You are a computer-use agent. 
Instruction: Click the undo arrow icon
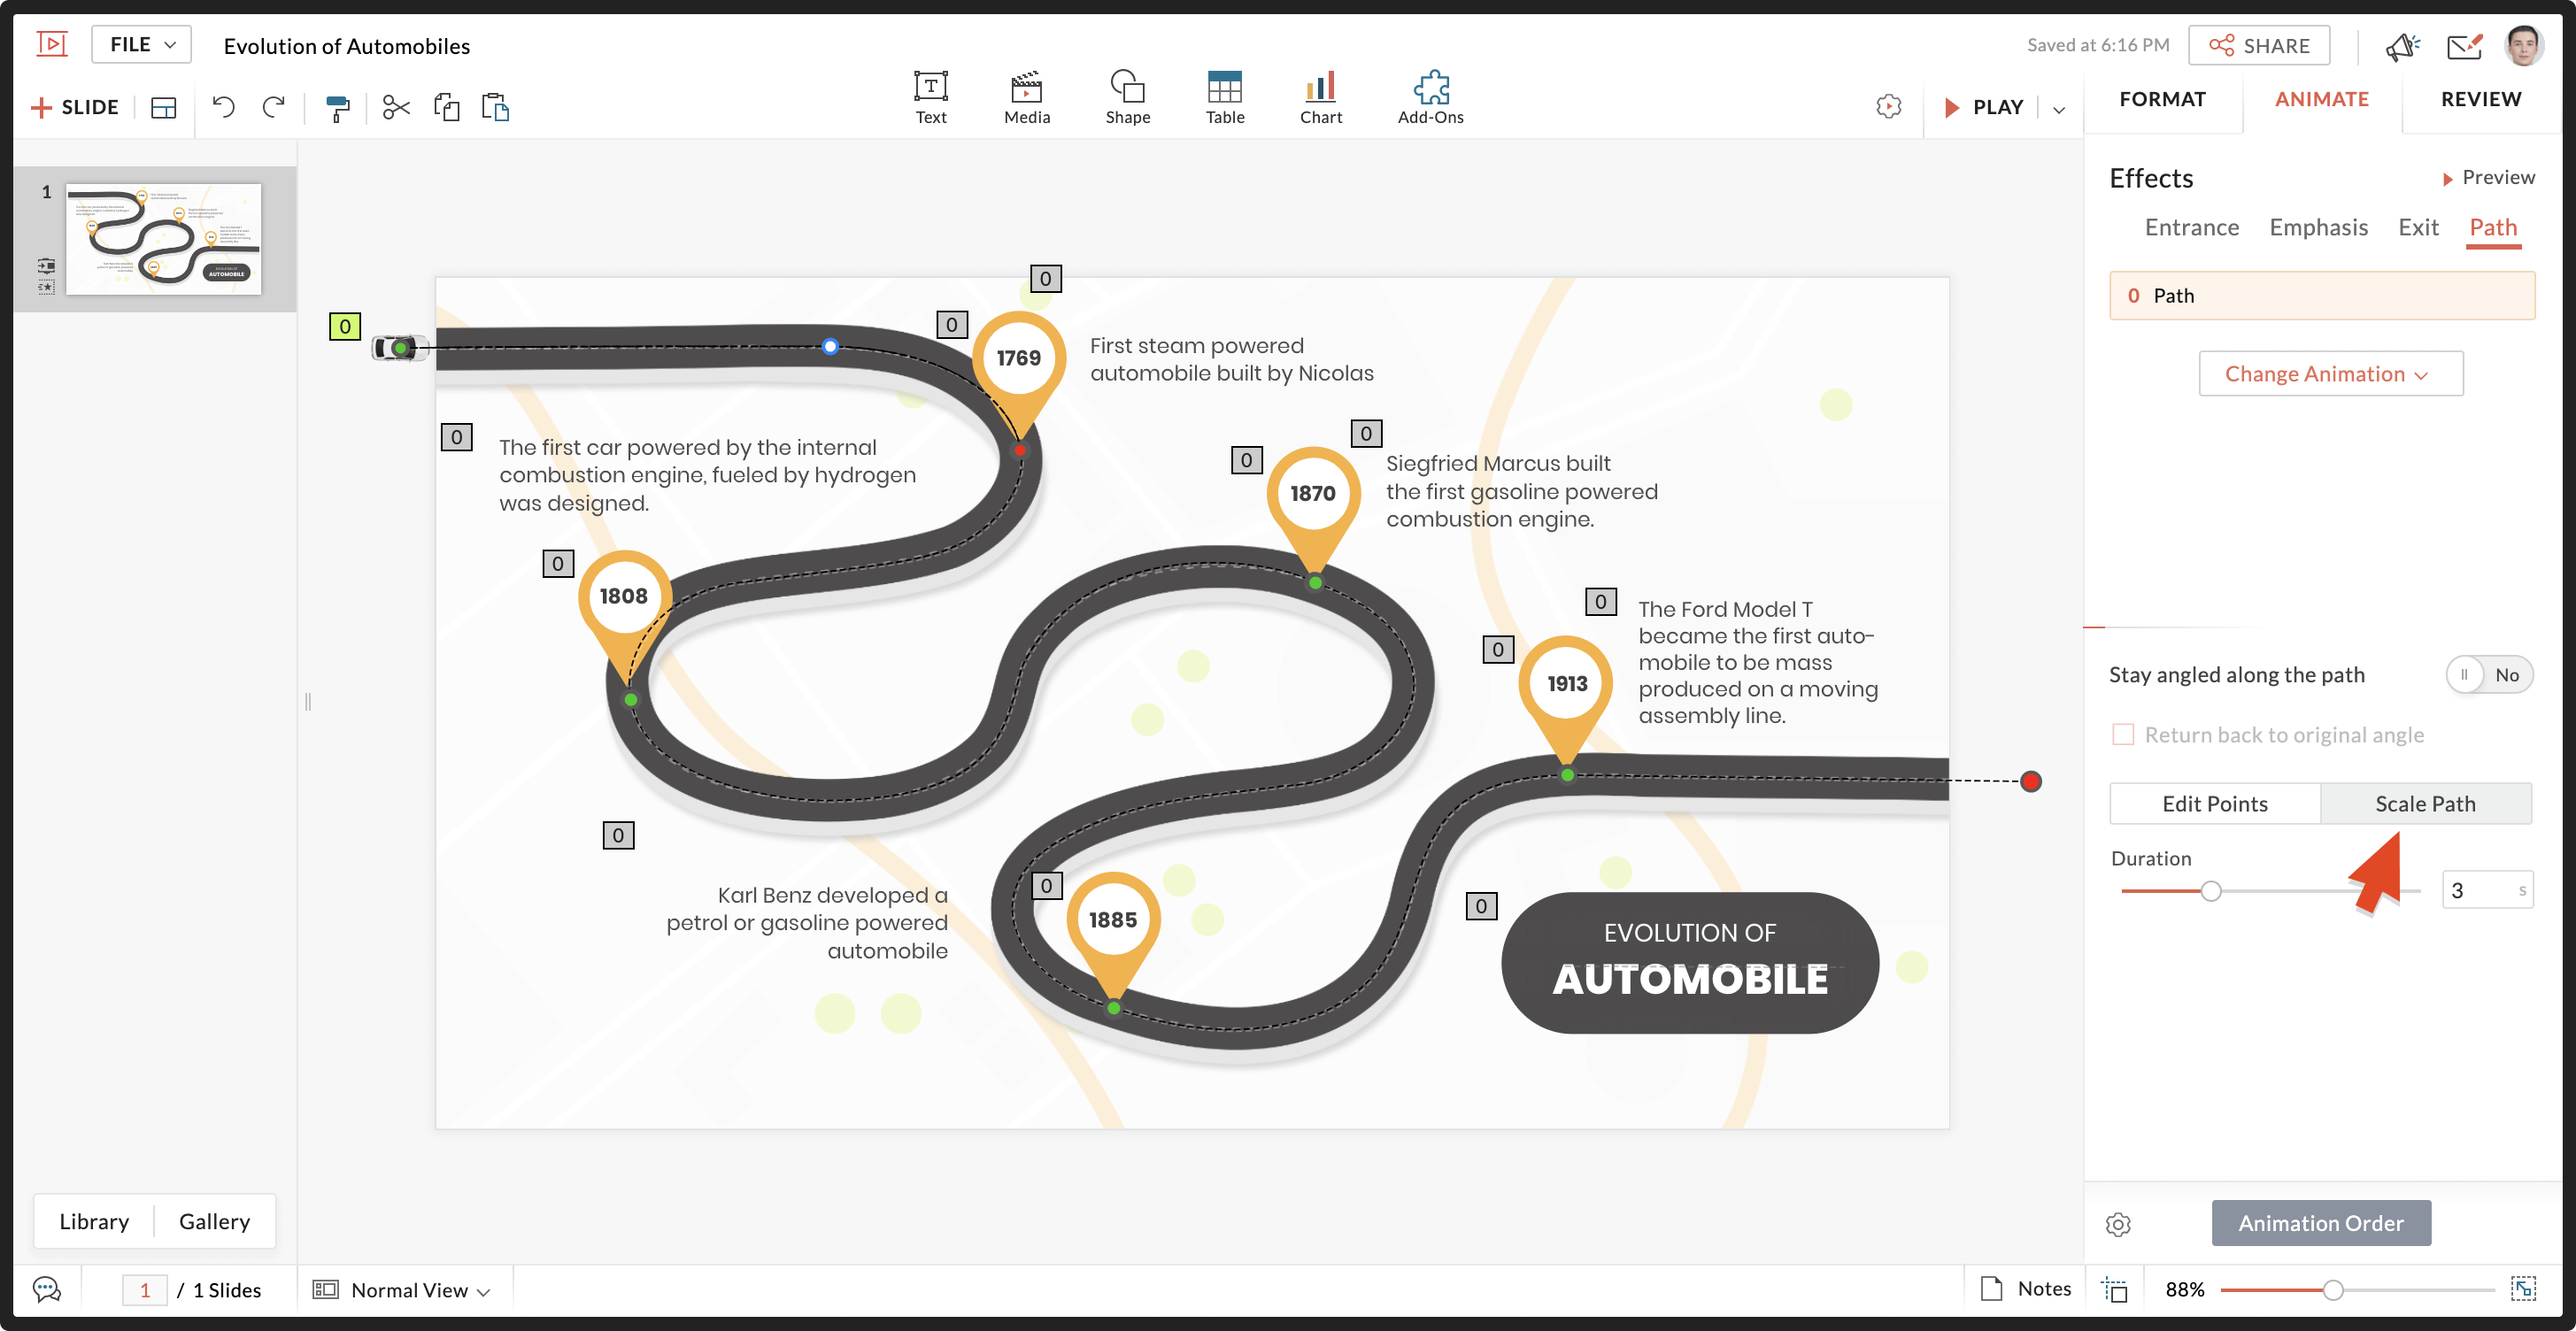coord(223,107)
